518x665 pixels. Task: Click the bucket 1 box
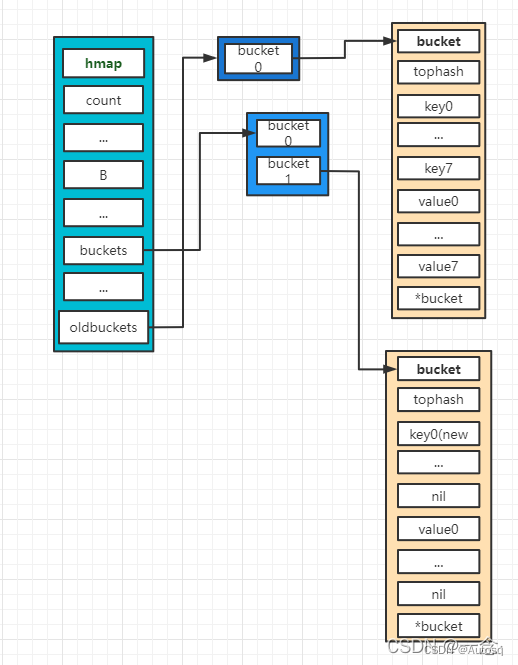pyautogui.click(x=288, y=170)
